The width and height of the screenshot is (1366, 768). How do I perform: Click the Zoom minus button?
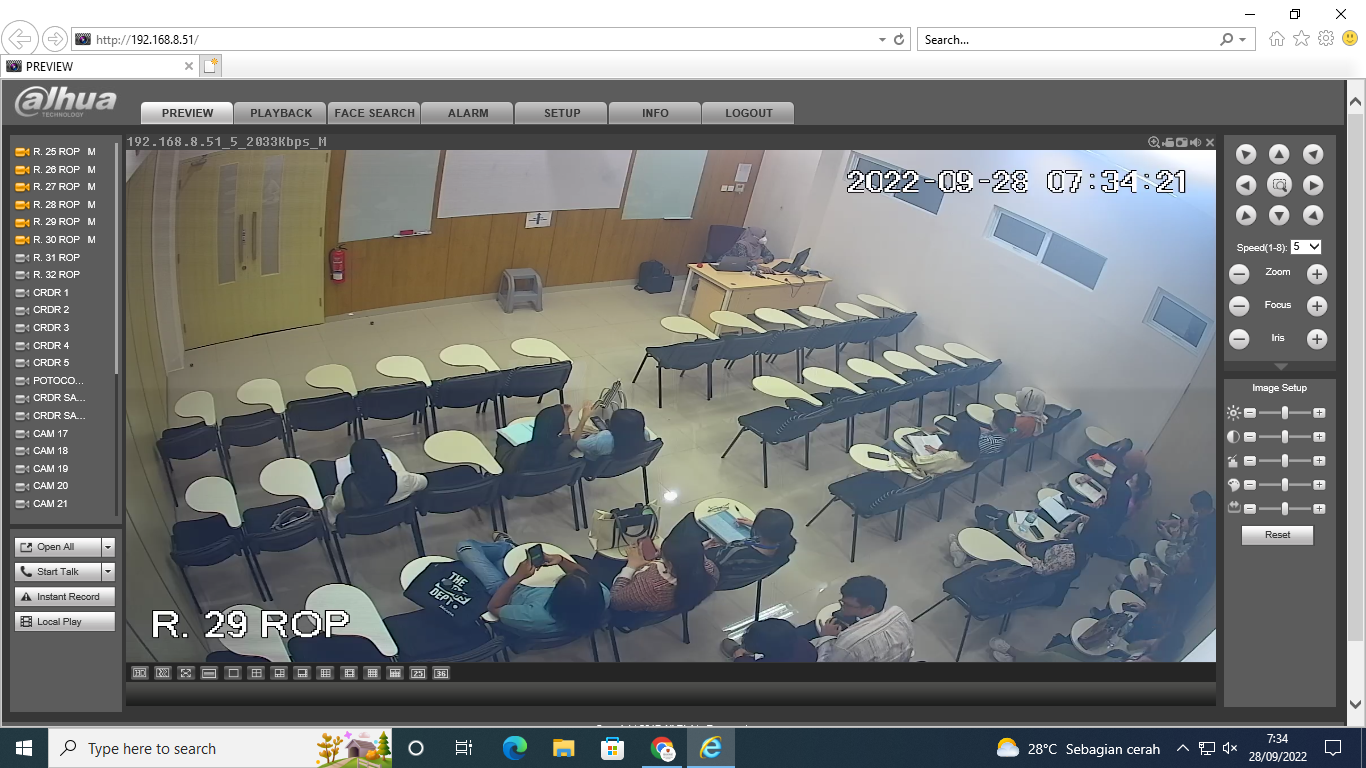[x=1239, y=274]
